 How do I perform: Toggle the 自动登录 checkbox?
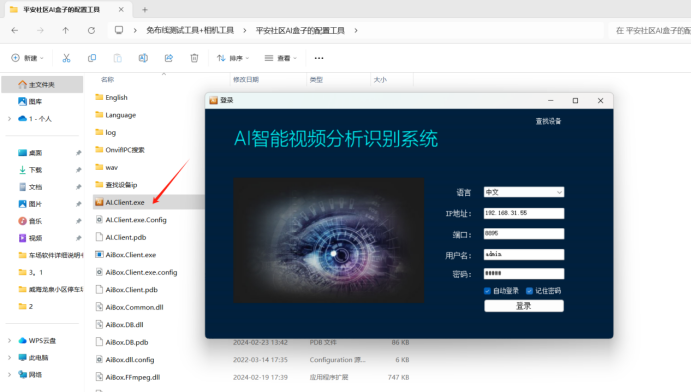(487, 291)
